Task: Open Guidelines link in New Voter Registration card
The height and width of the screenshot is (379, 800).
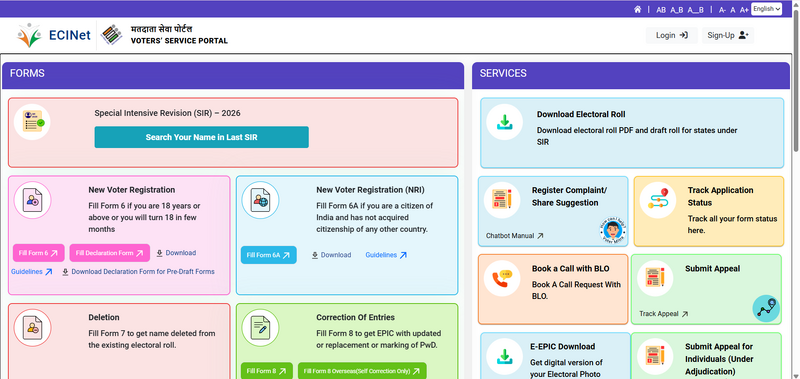Action: click(32, 272)
